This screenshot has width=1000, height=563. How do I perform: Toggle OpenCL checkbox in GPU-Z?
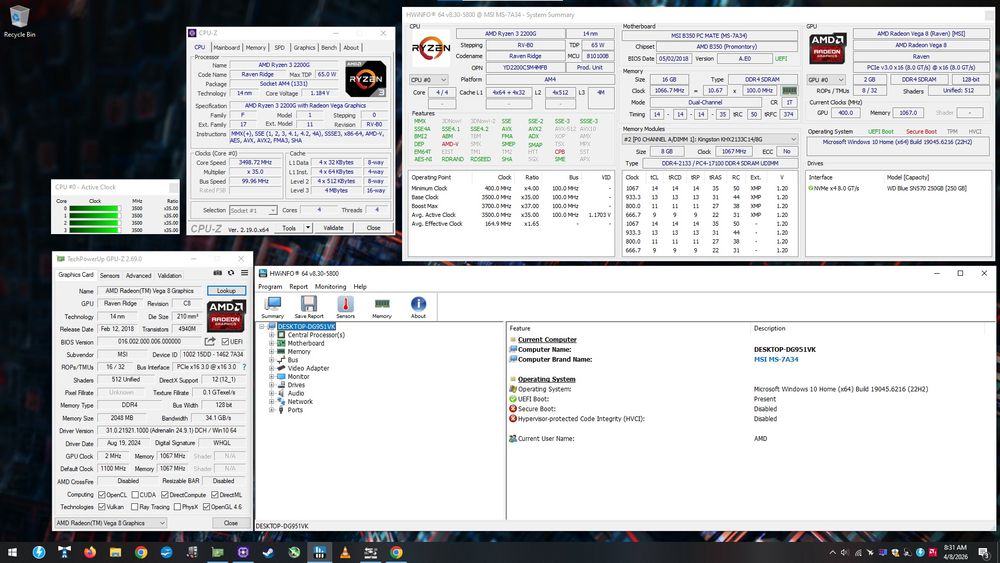pyautogui.click(x=101, y=495)
